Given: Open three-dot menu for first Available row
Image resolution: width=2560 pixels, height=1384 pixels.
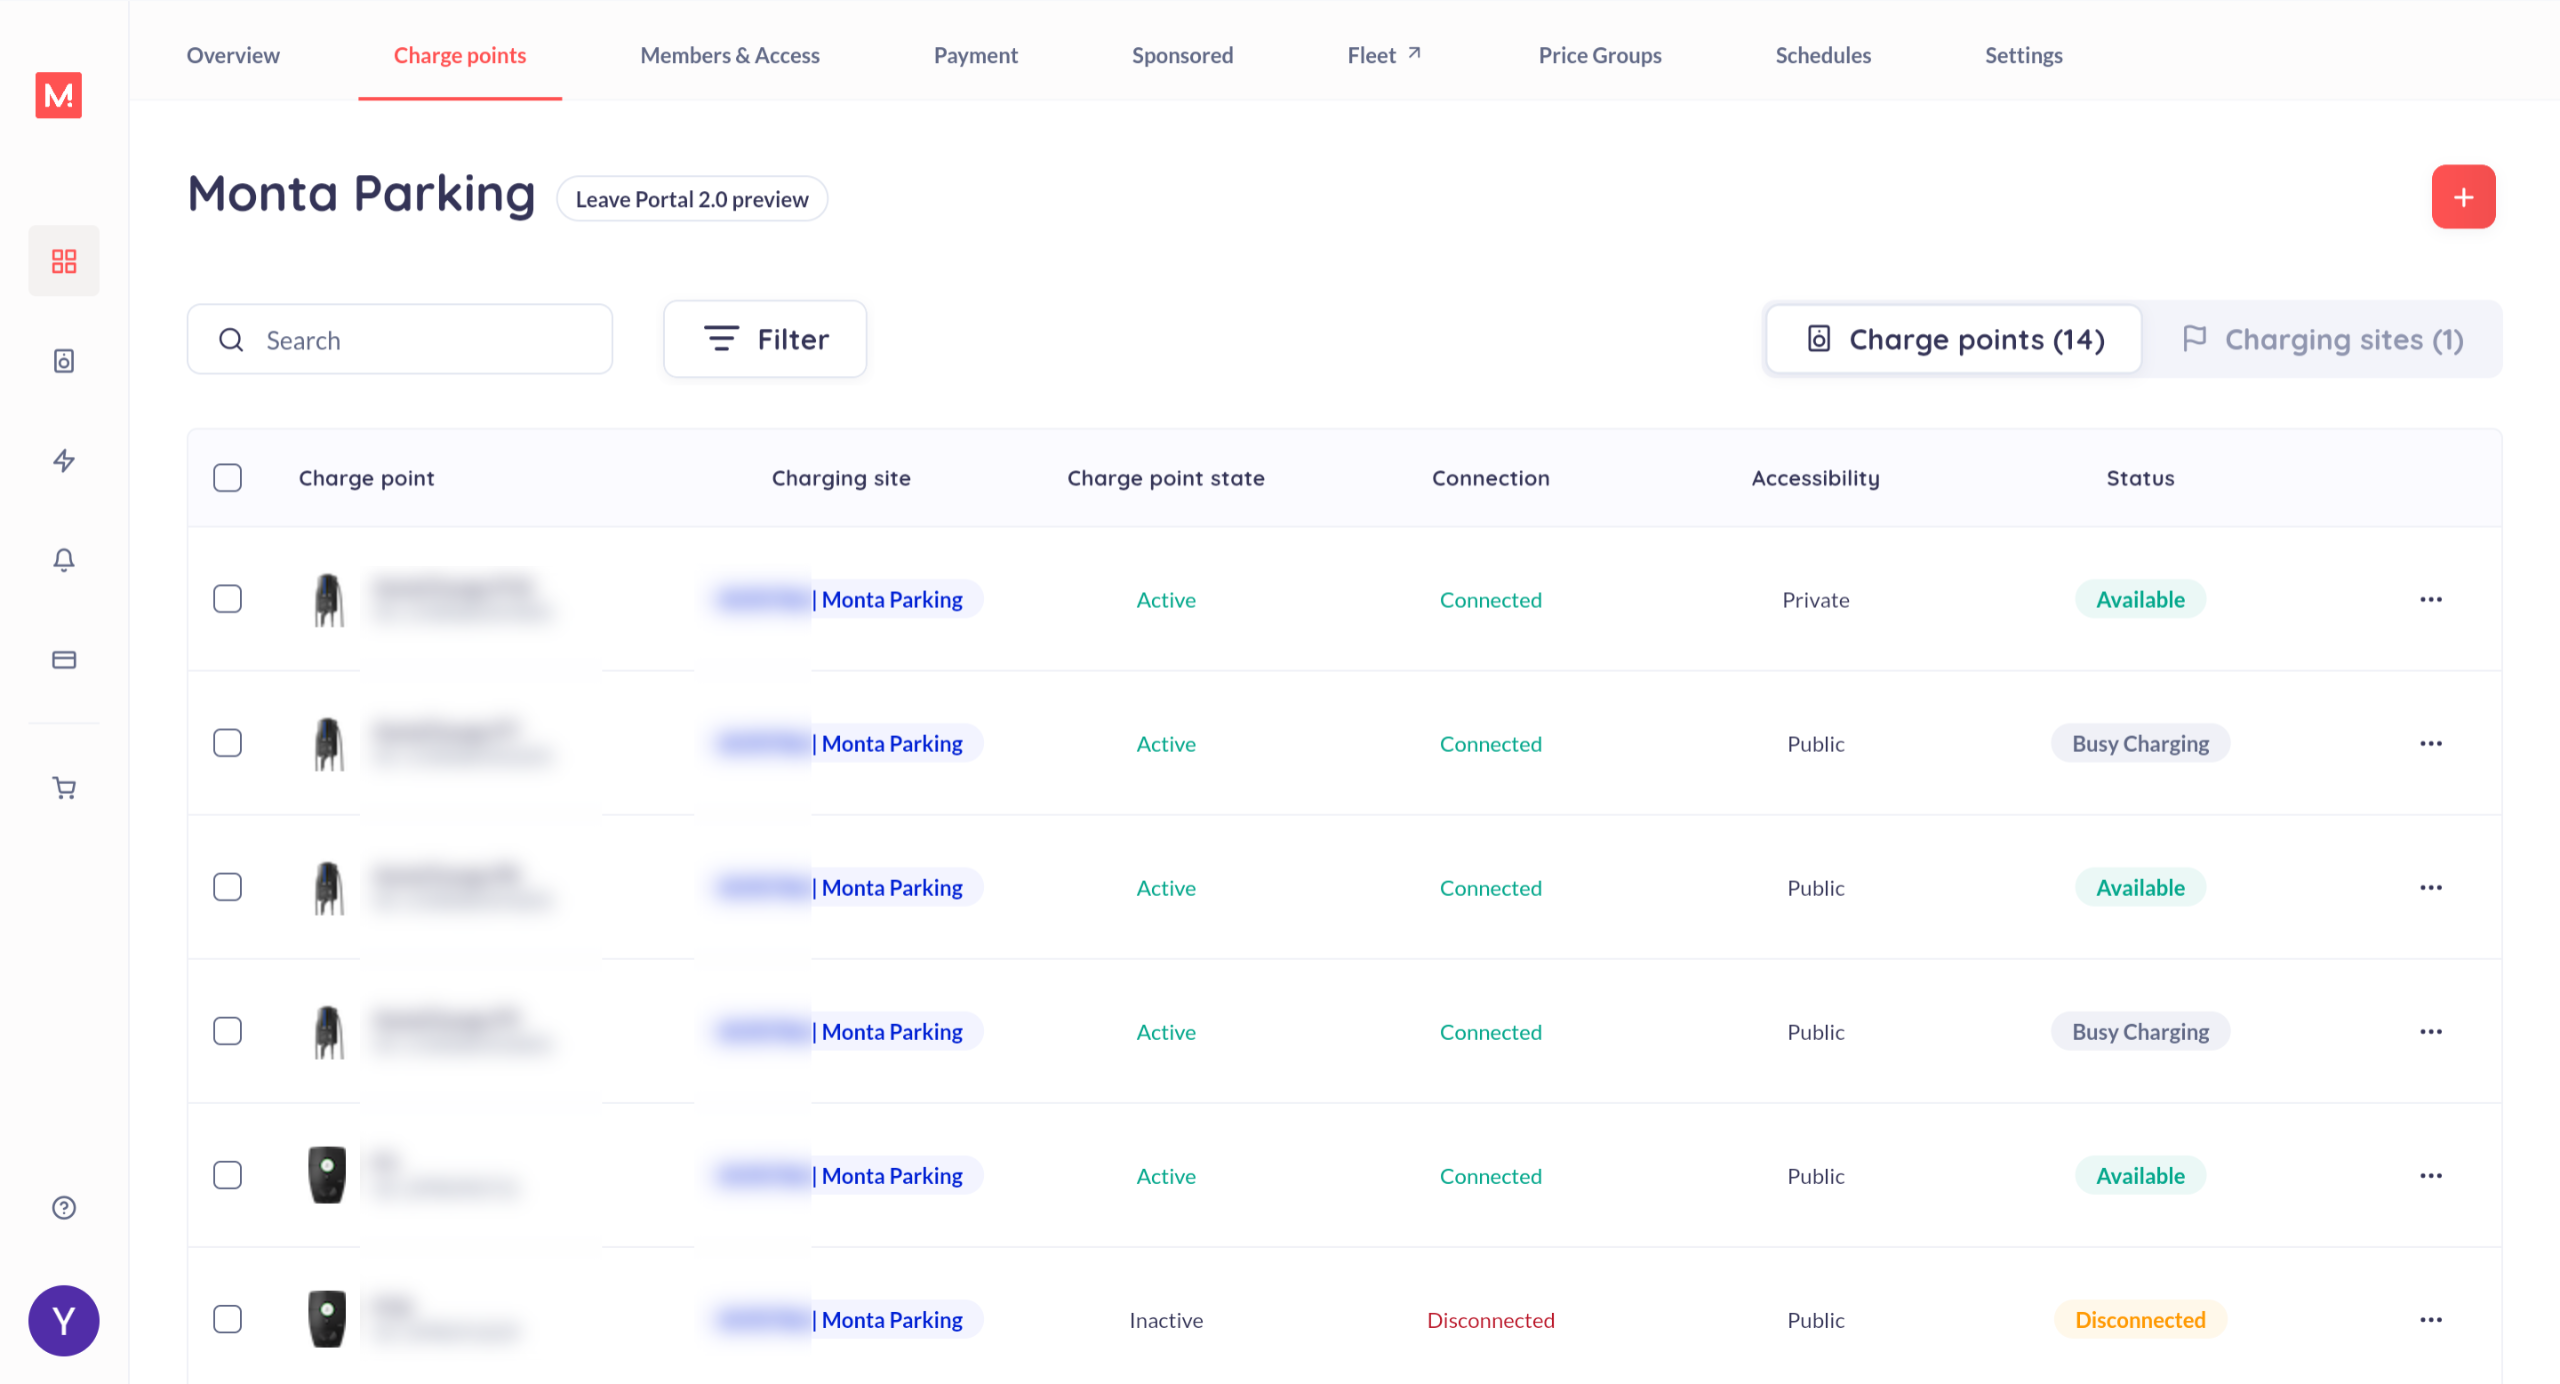Looking at the screenshot, I should pyautogui.click(x=2430, y=599).
